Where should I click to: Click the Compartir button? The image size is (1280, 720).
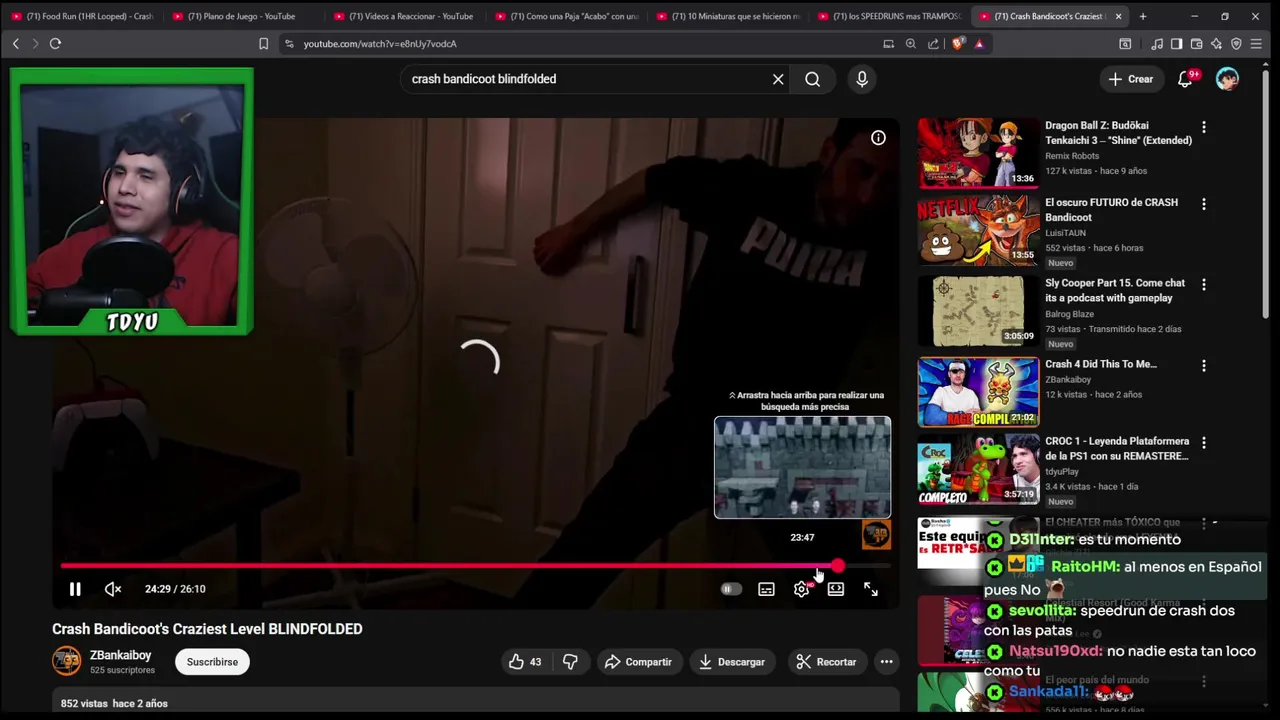(x=637, y=662)
